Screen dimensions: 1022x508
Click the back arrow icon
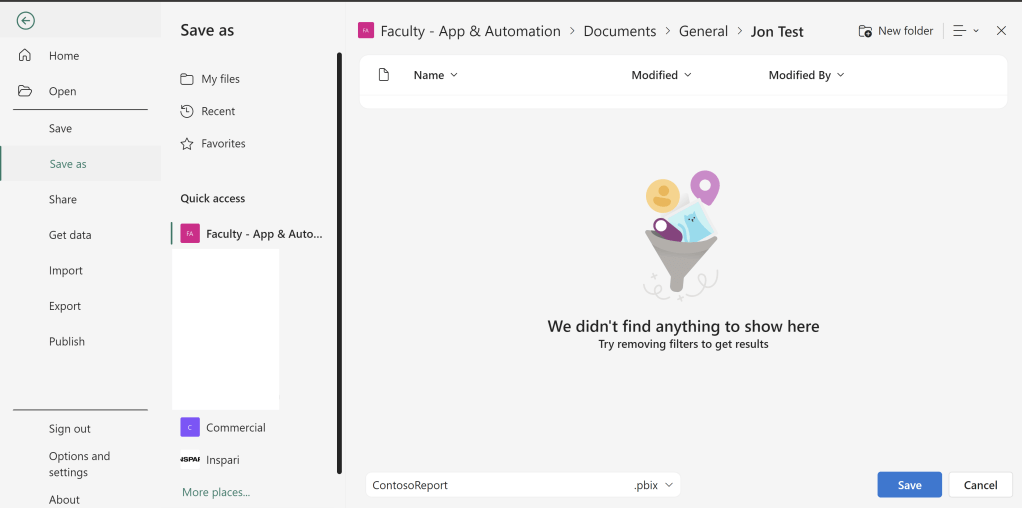pos(26,21)
